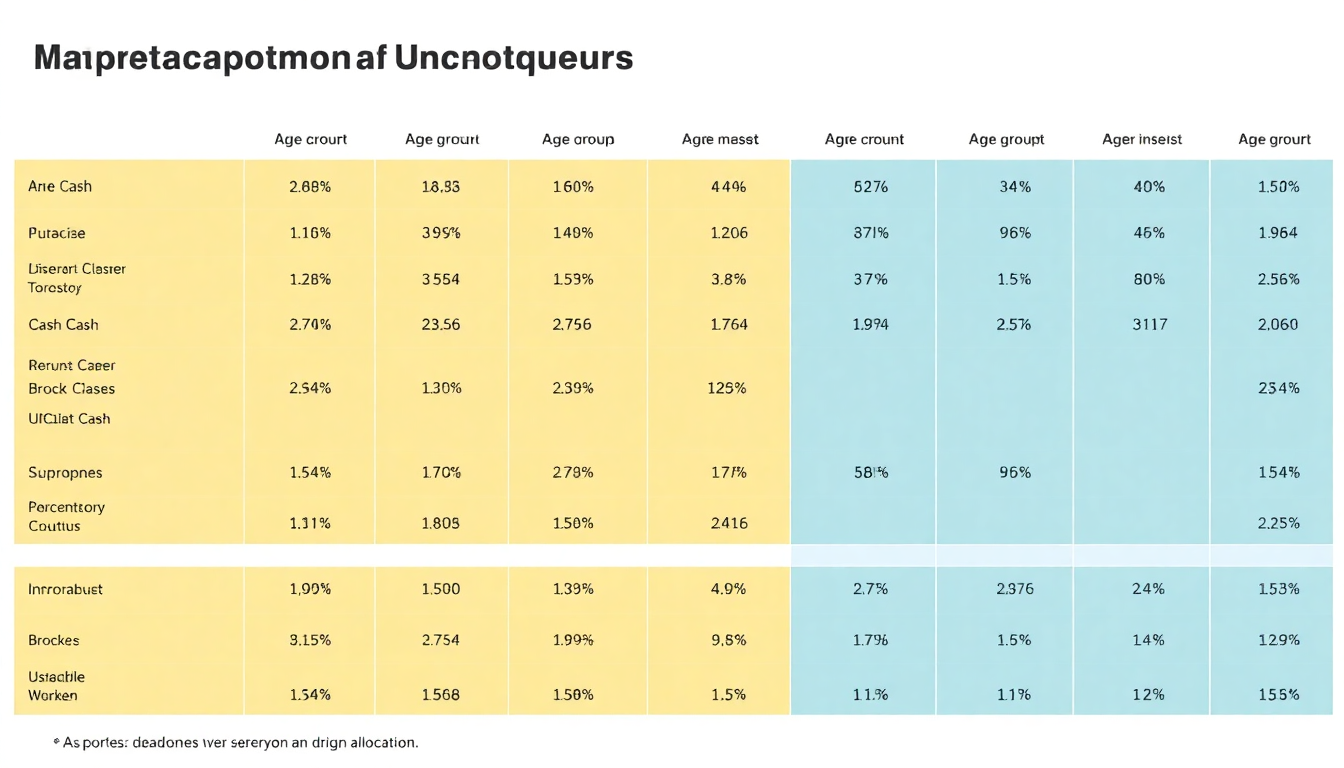Select the "Agre crount" column header
1344x768 pixels.
coord(864,139)
